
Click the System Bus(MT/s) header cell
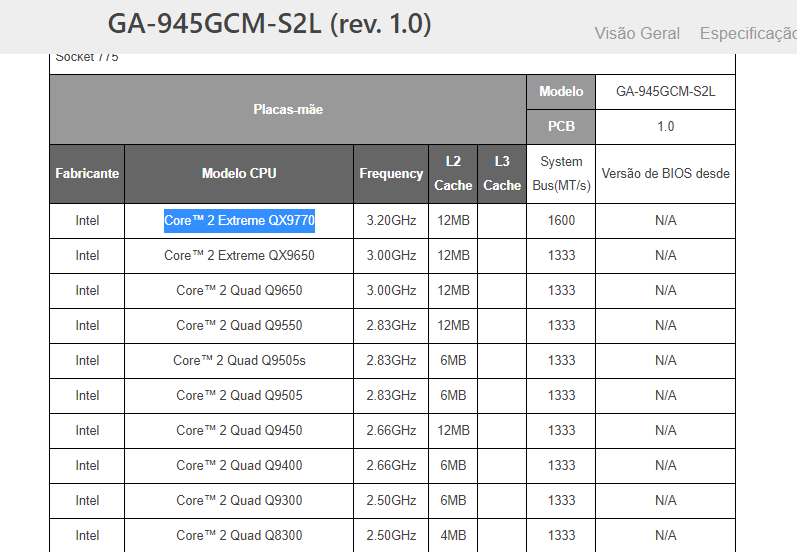(561, 174)
